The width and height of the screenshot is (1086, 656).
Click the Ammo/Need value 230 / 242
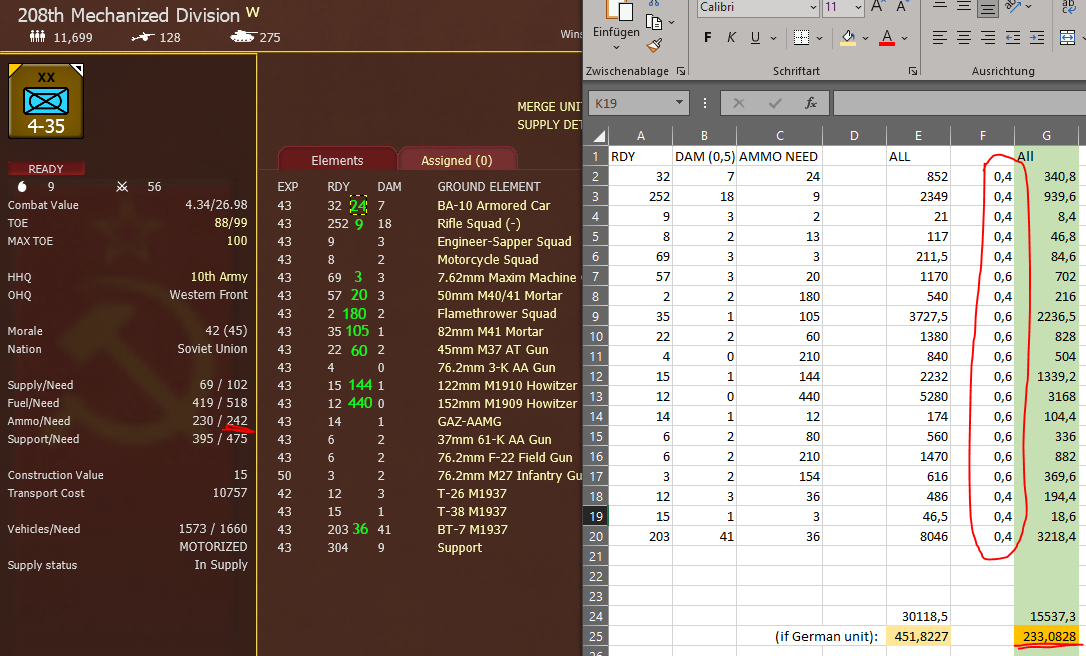coord(220,421)
